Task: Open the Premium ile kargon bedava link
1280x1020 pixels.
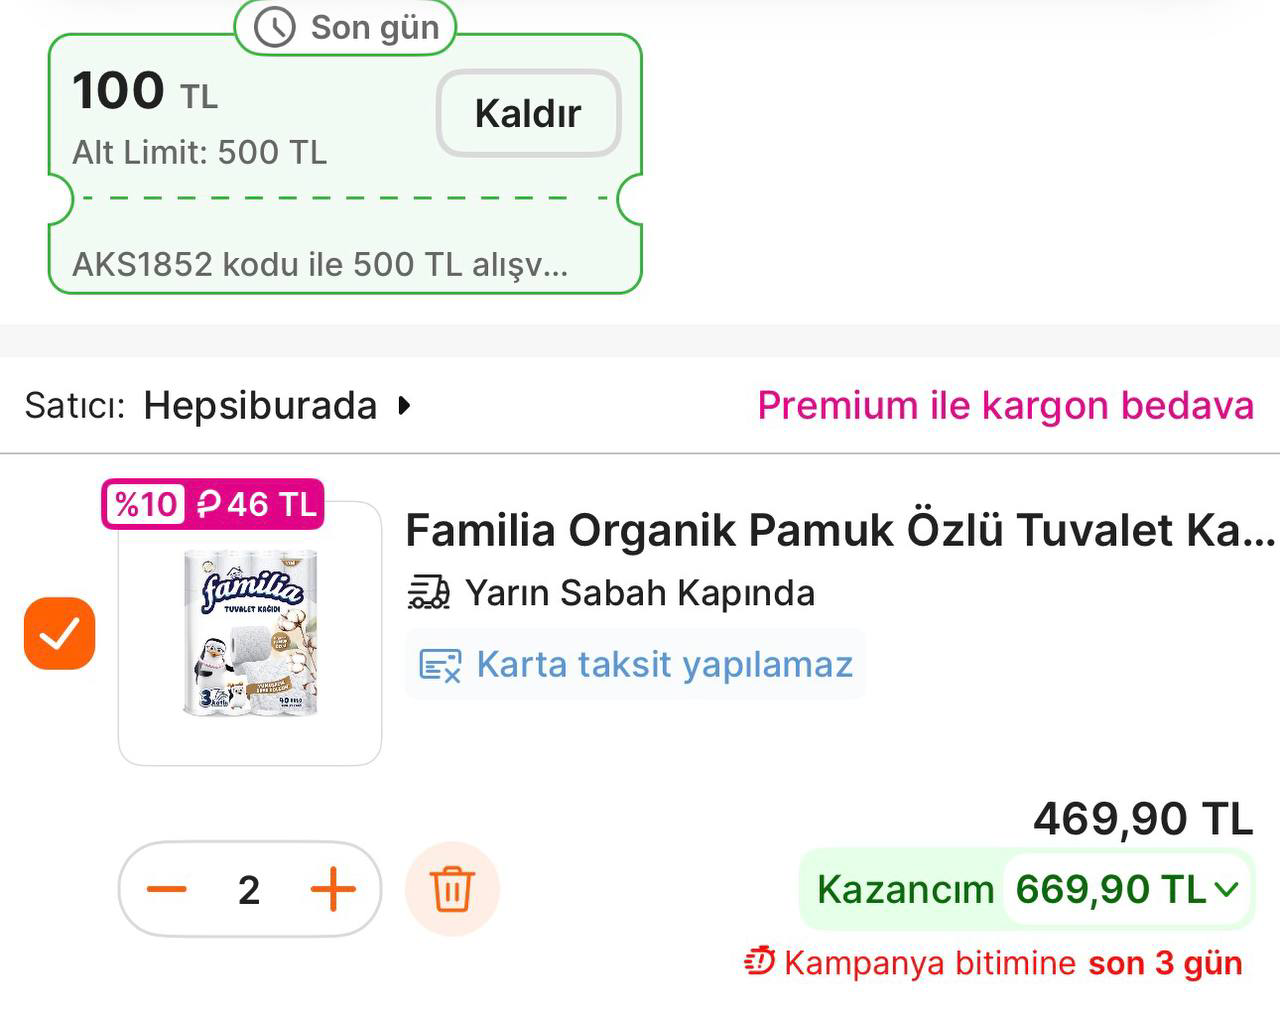Action: pos(1005,406)
